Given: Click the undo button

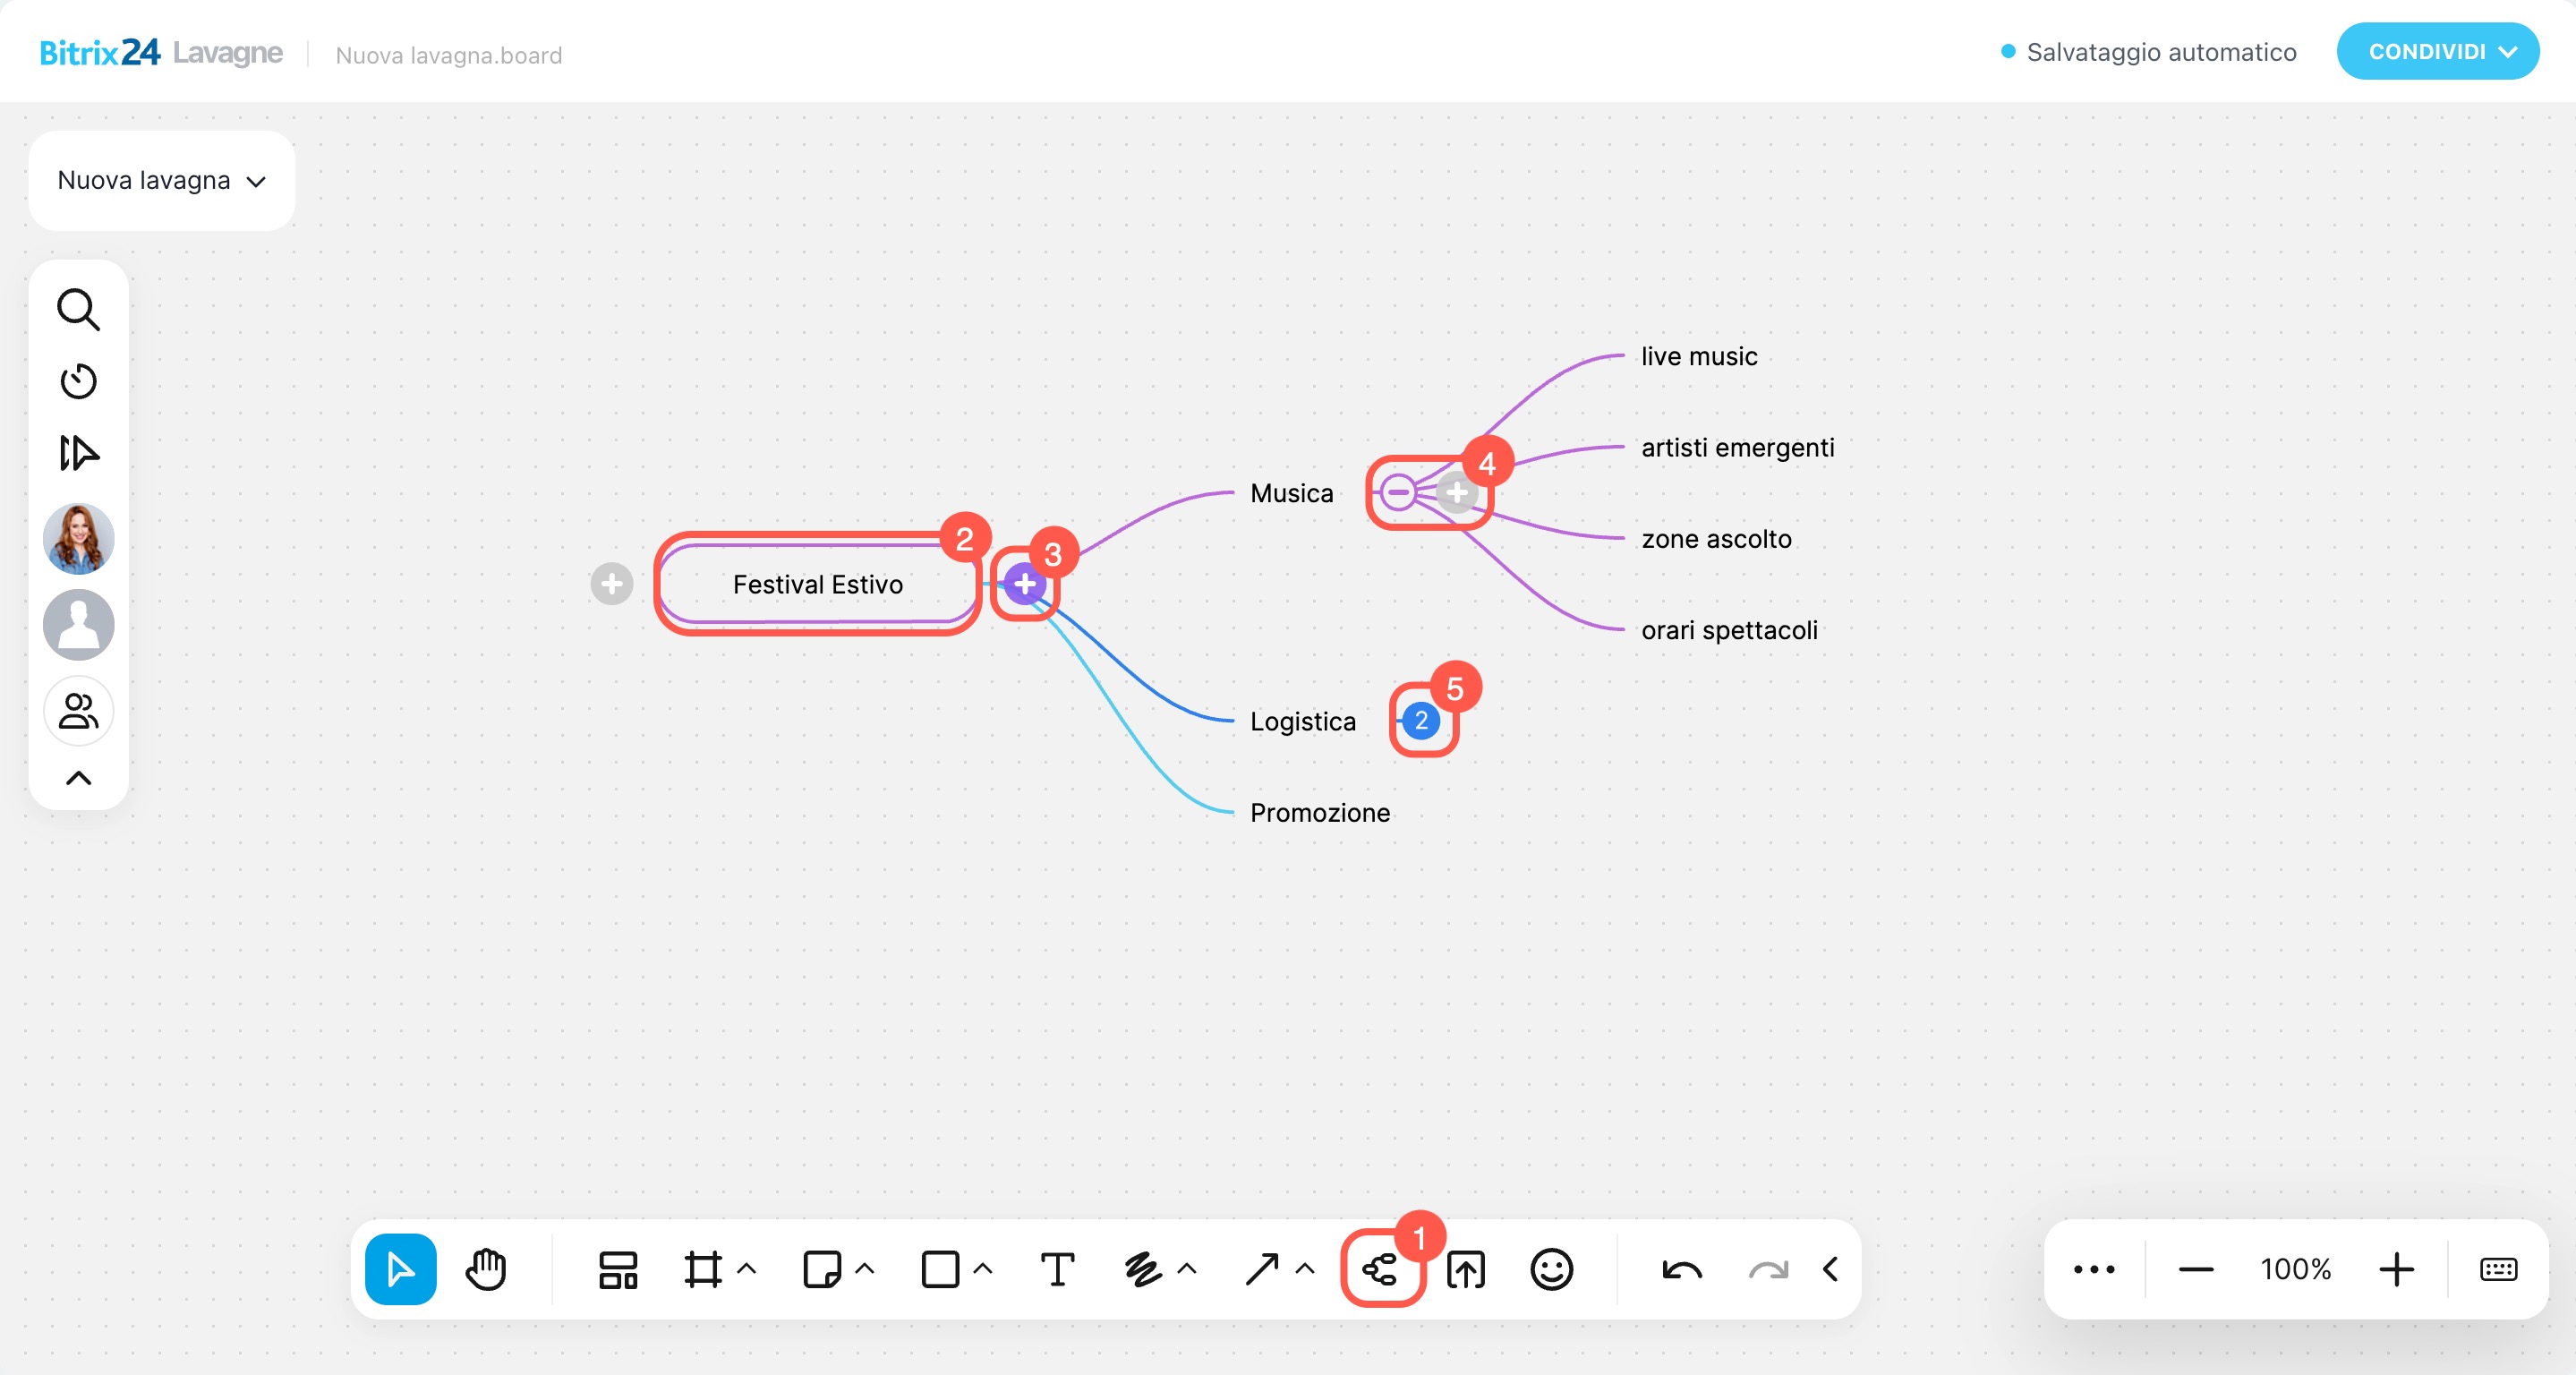Looking at the screenshot, I should (1682, 1270).
